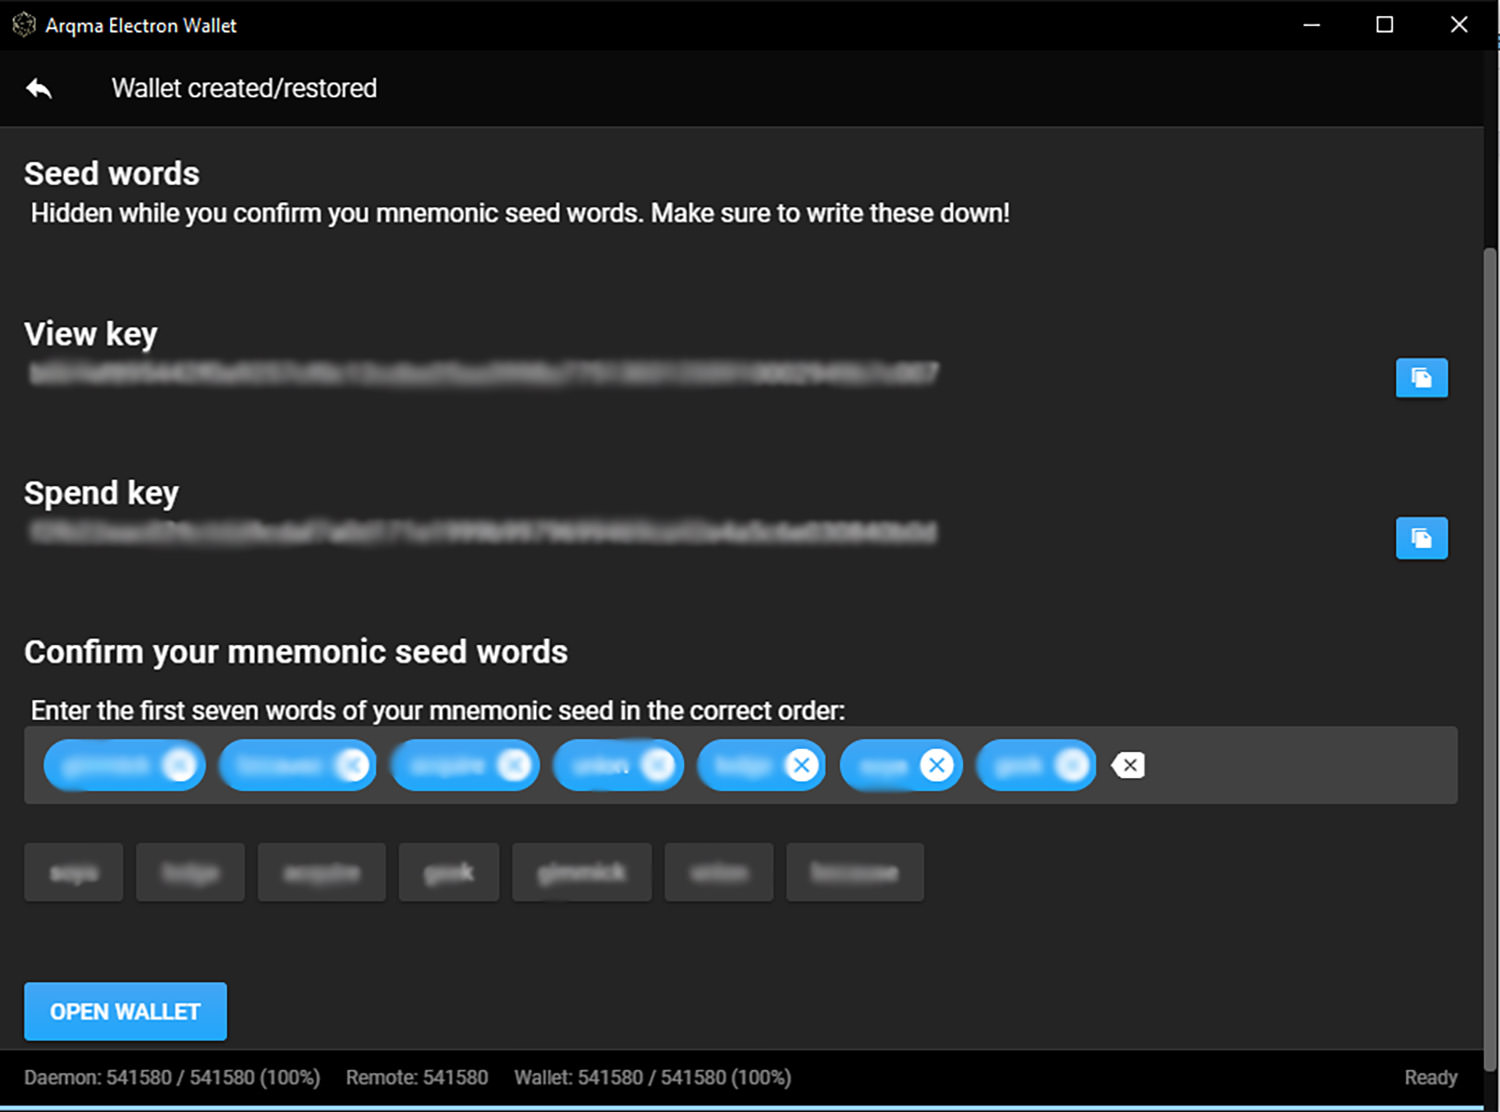Go back using the arrow icon
1500x1112 pixels.
pyautogui.click(x=39, y=88)
